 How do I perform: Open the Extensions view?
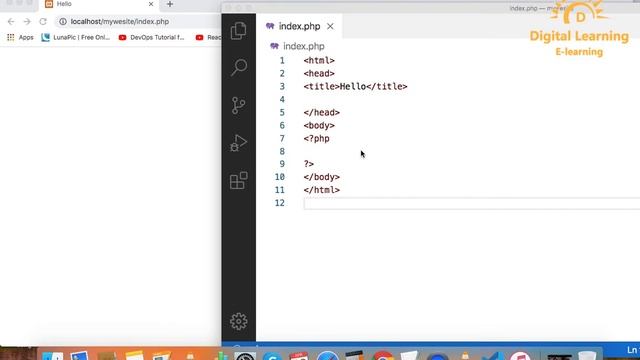(x=238, y=180)
